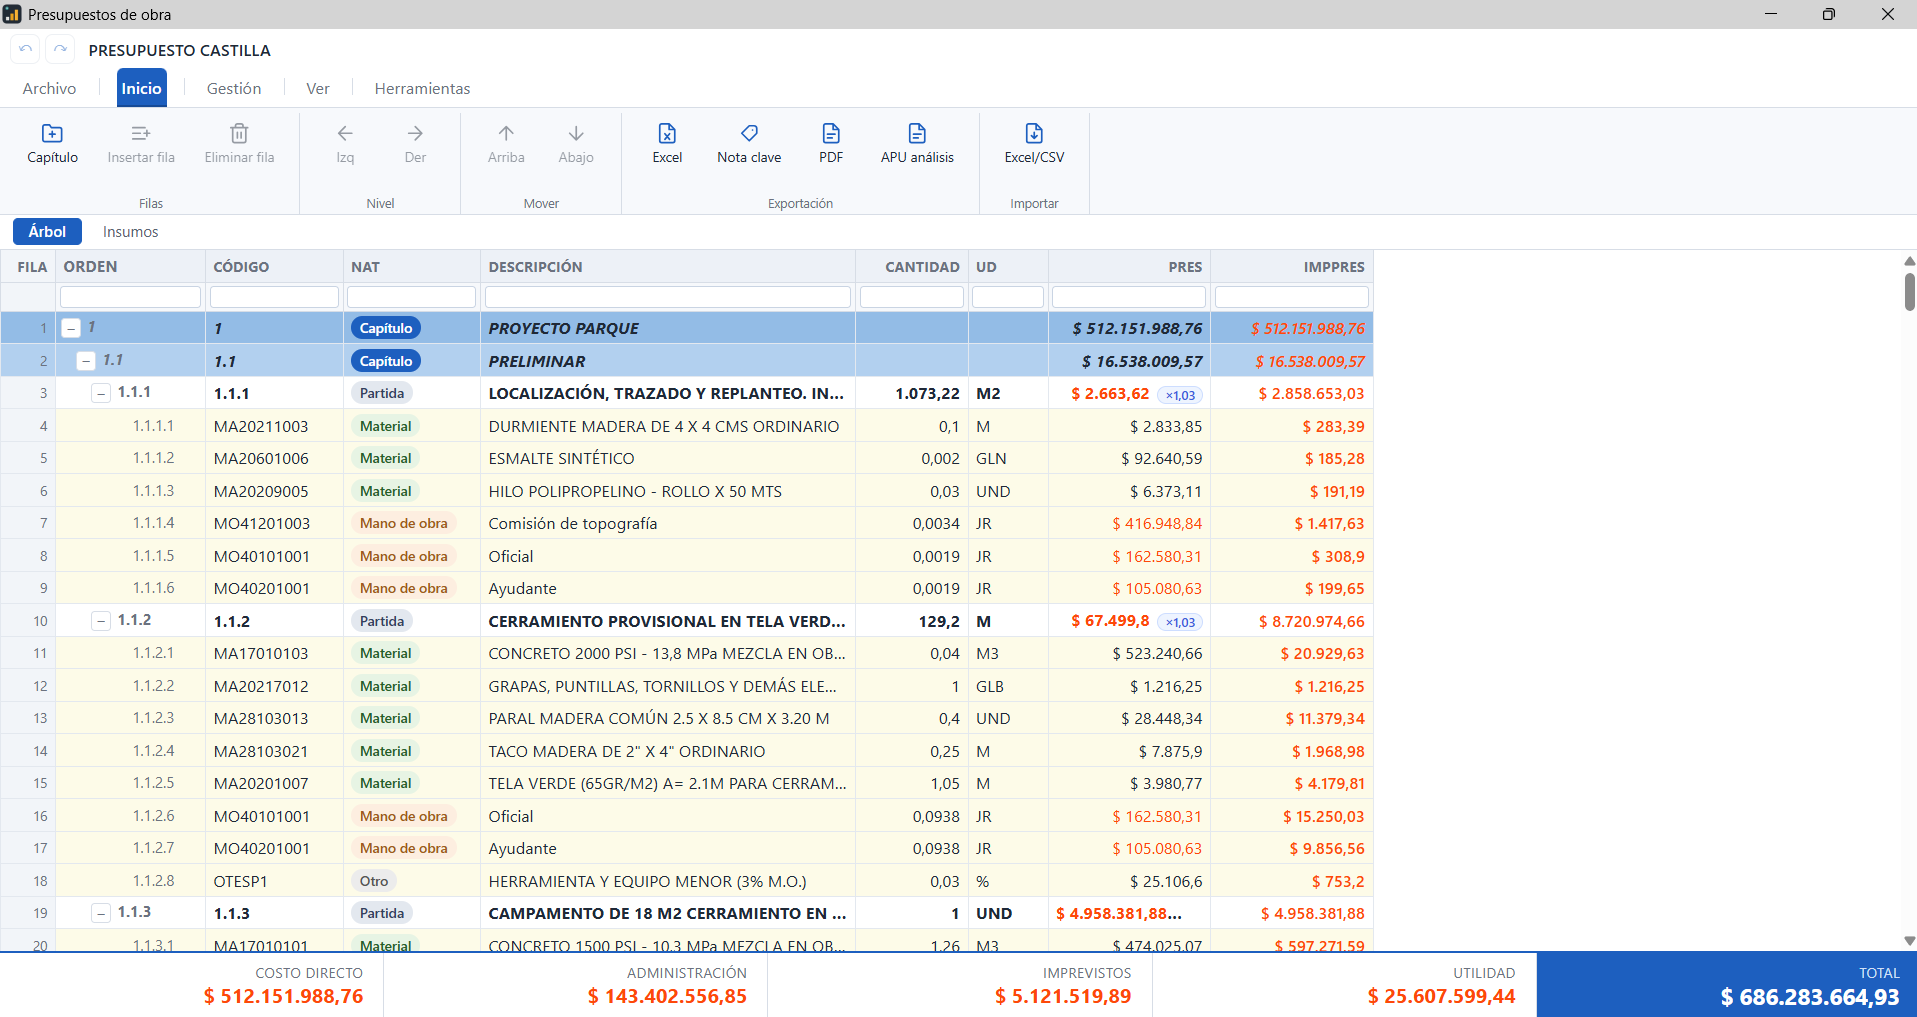1917x1017 pixels.
Task: Export to Excel
Action: pyautogui.click(x=667, y=143)
